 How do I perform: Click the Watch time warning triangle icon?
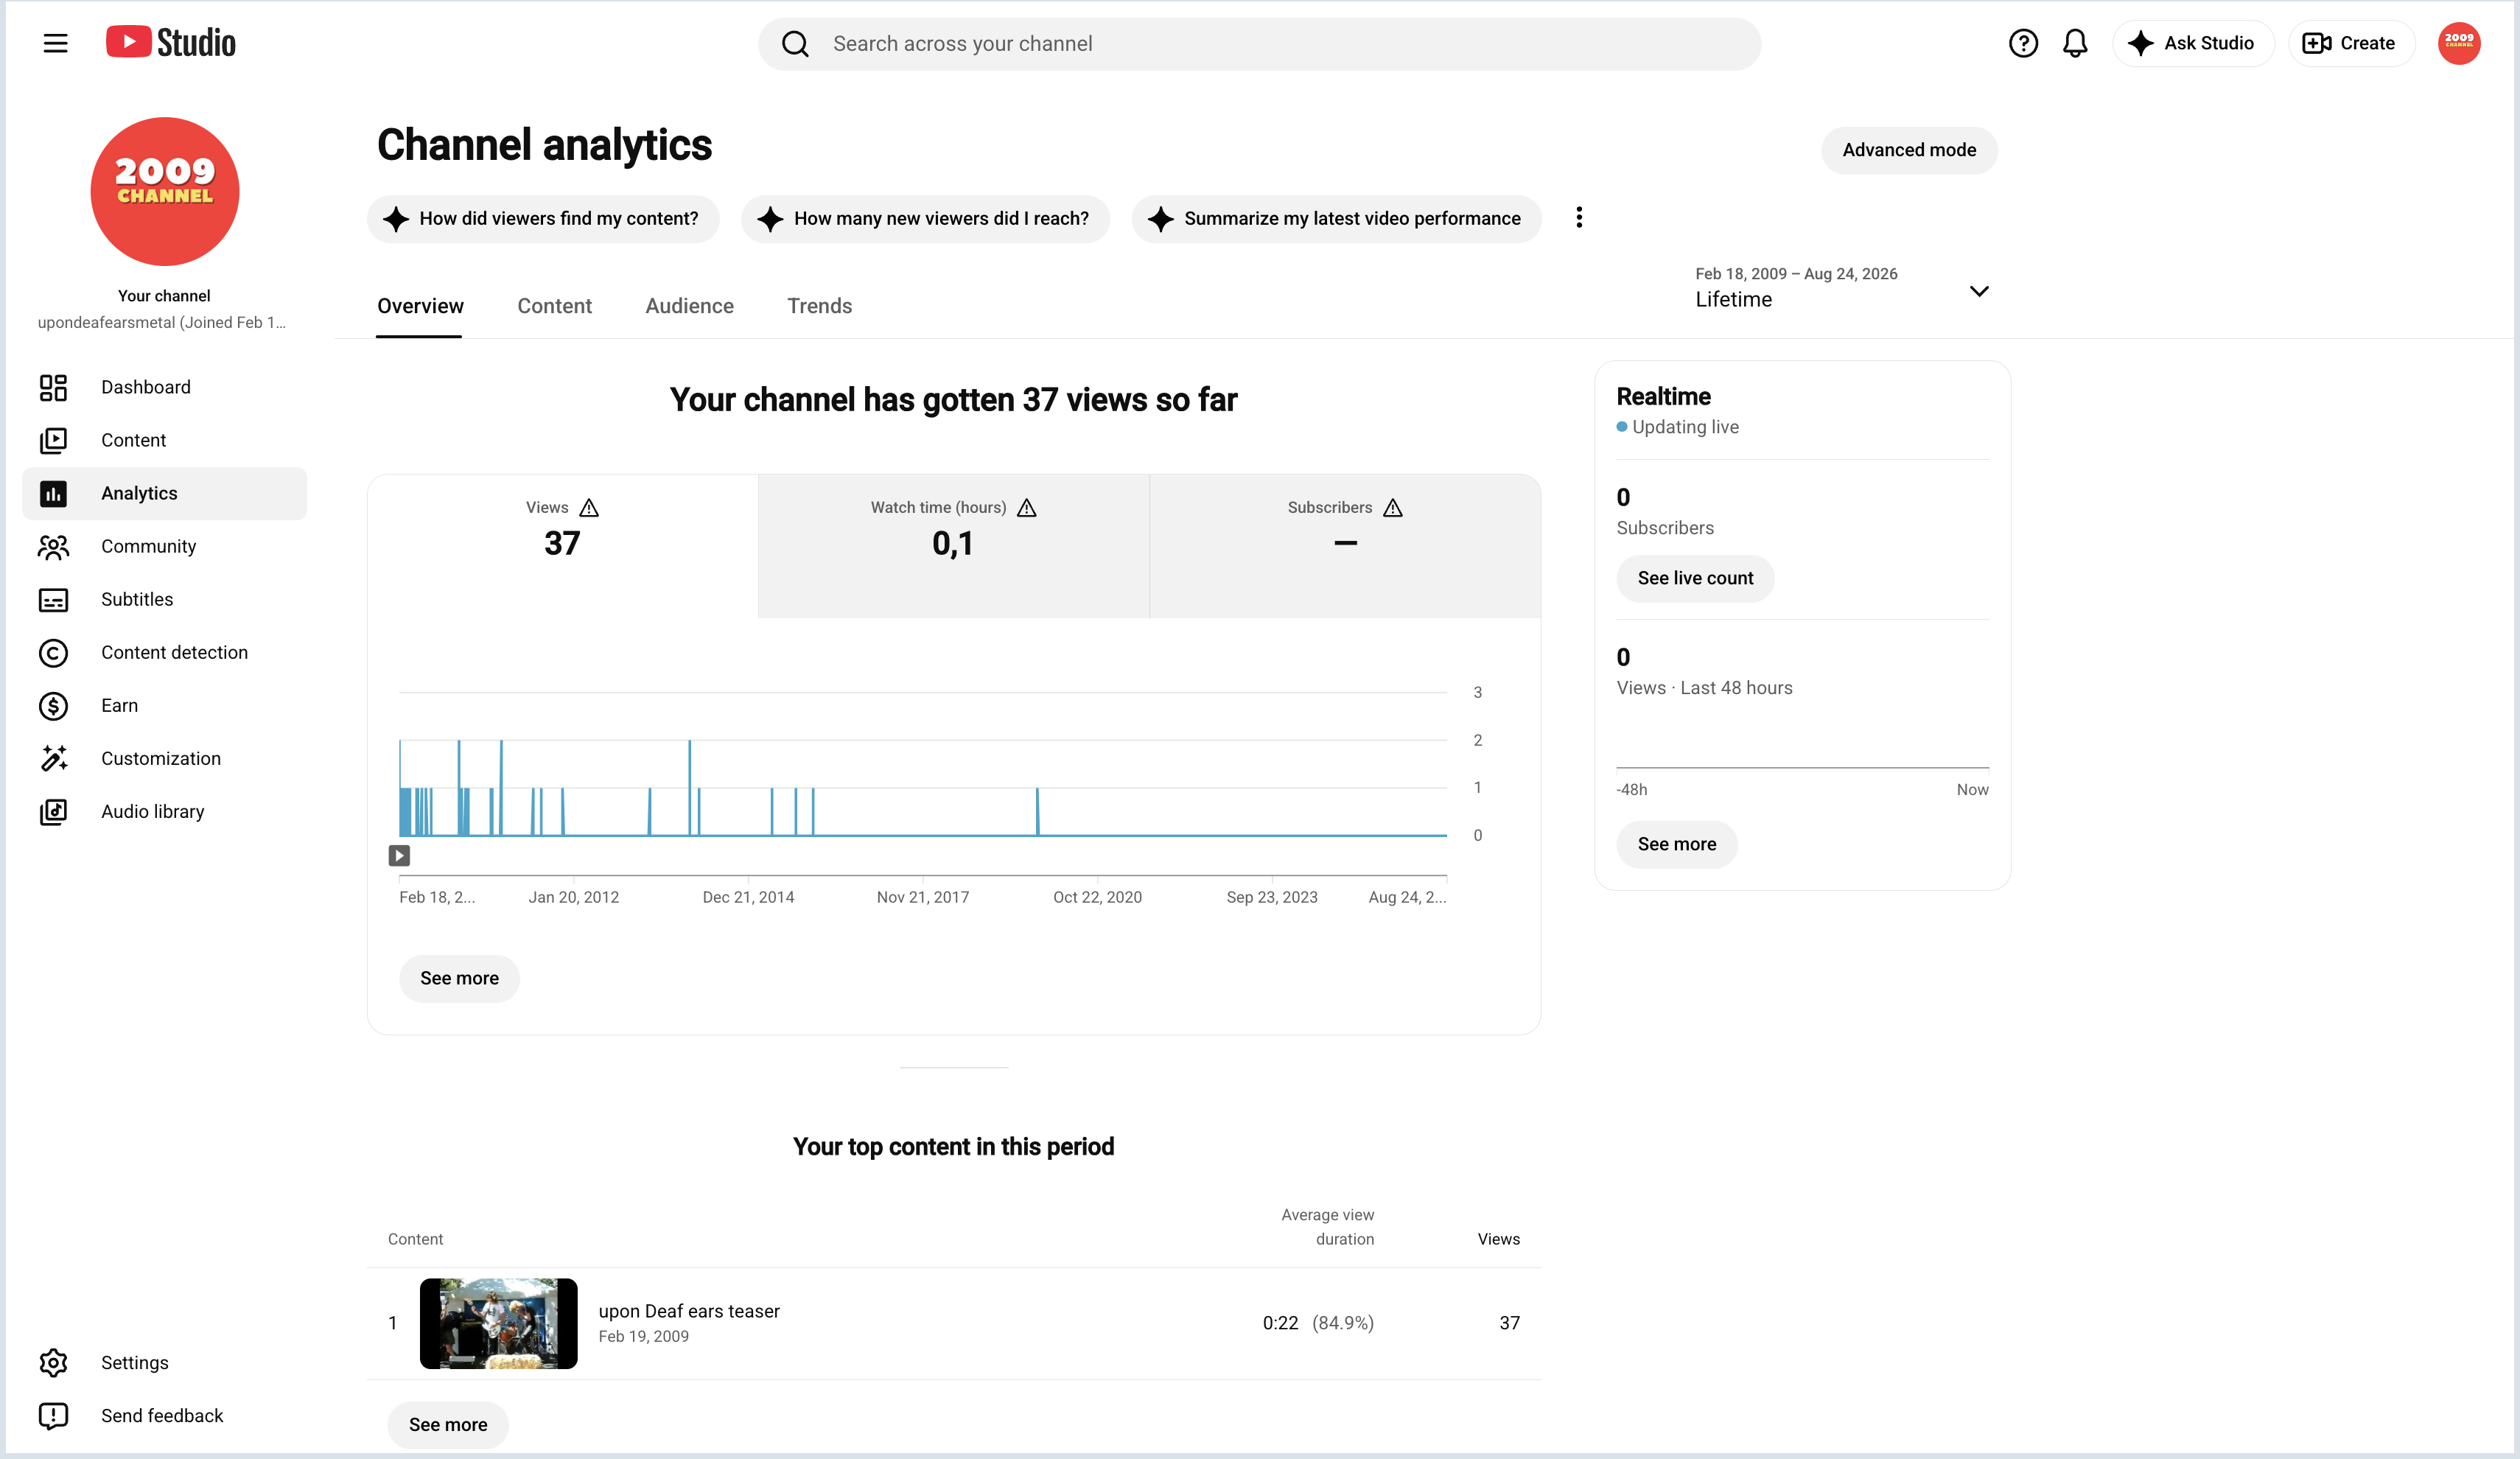1026,508
